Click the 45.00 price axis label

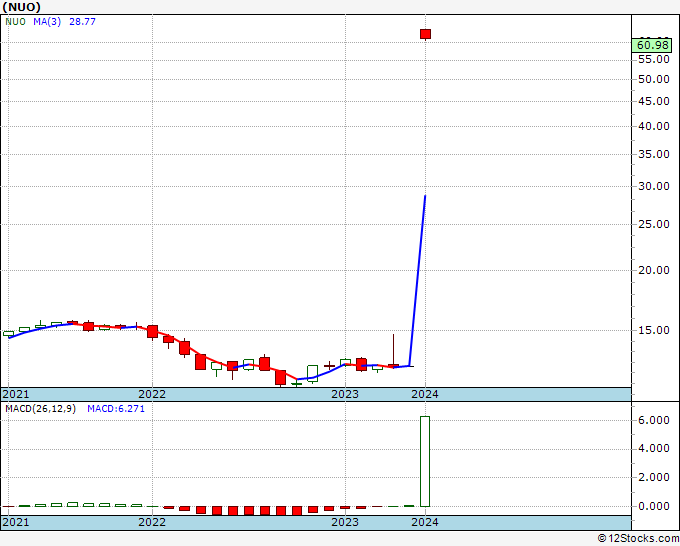654,101
